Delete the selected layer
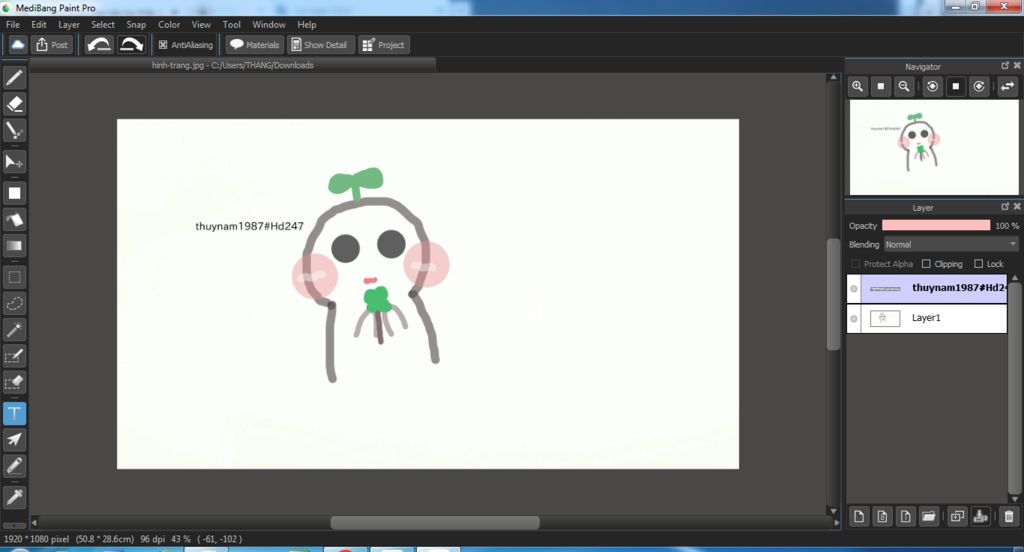This screenshot has width=1024, height=552. click(x=1009, y=517)
